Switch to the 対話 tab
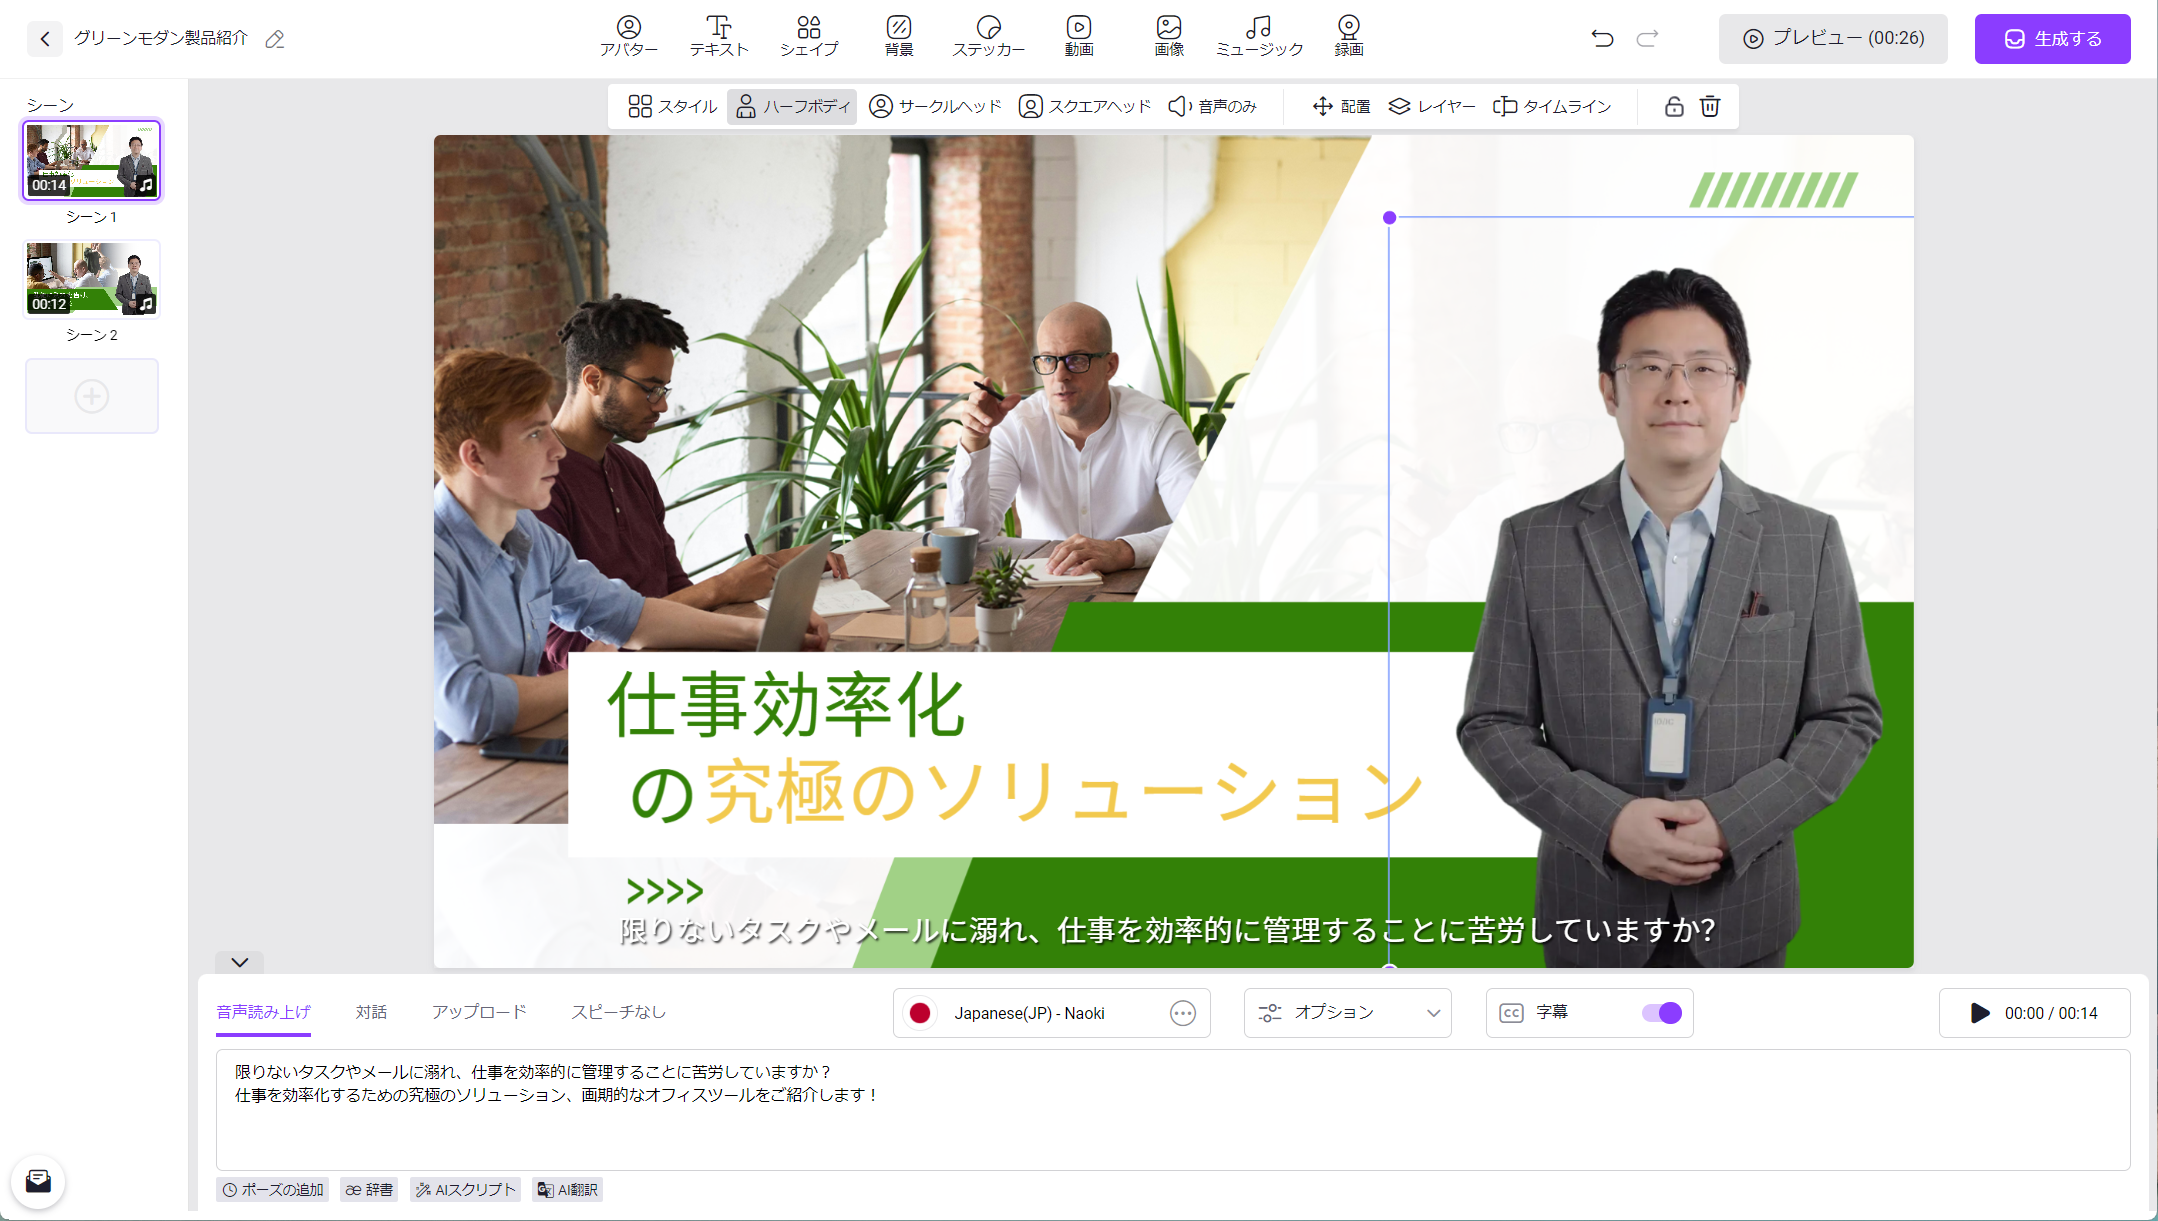Image resolution: width=2158 pixels, height=1221 pixels. click(372, 1012)
